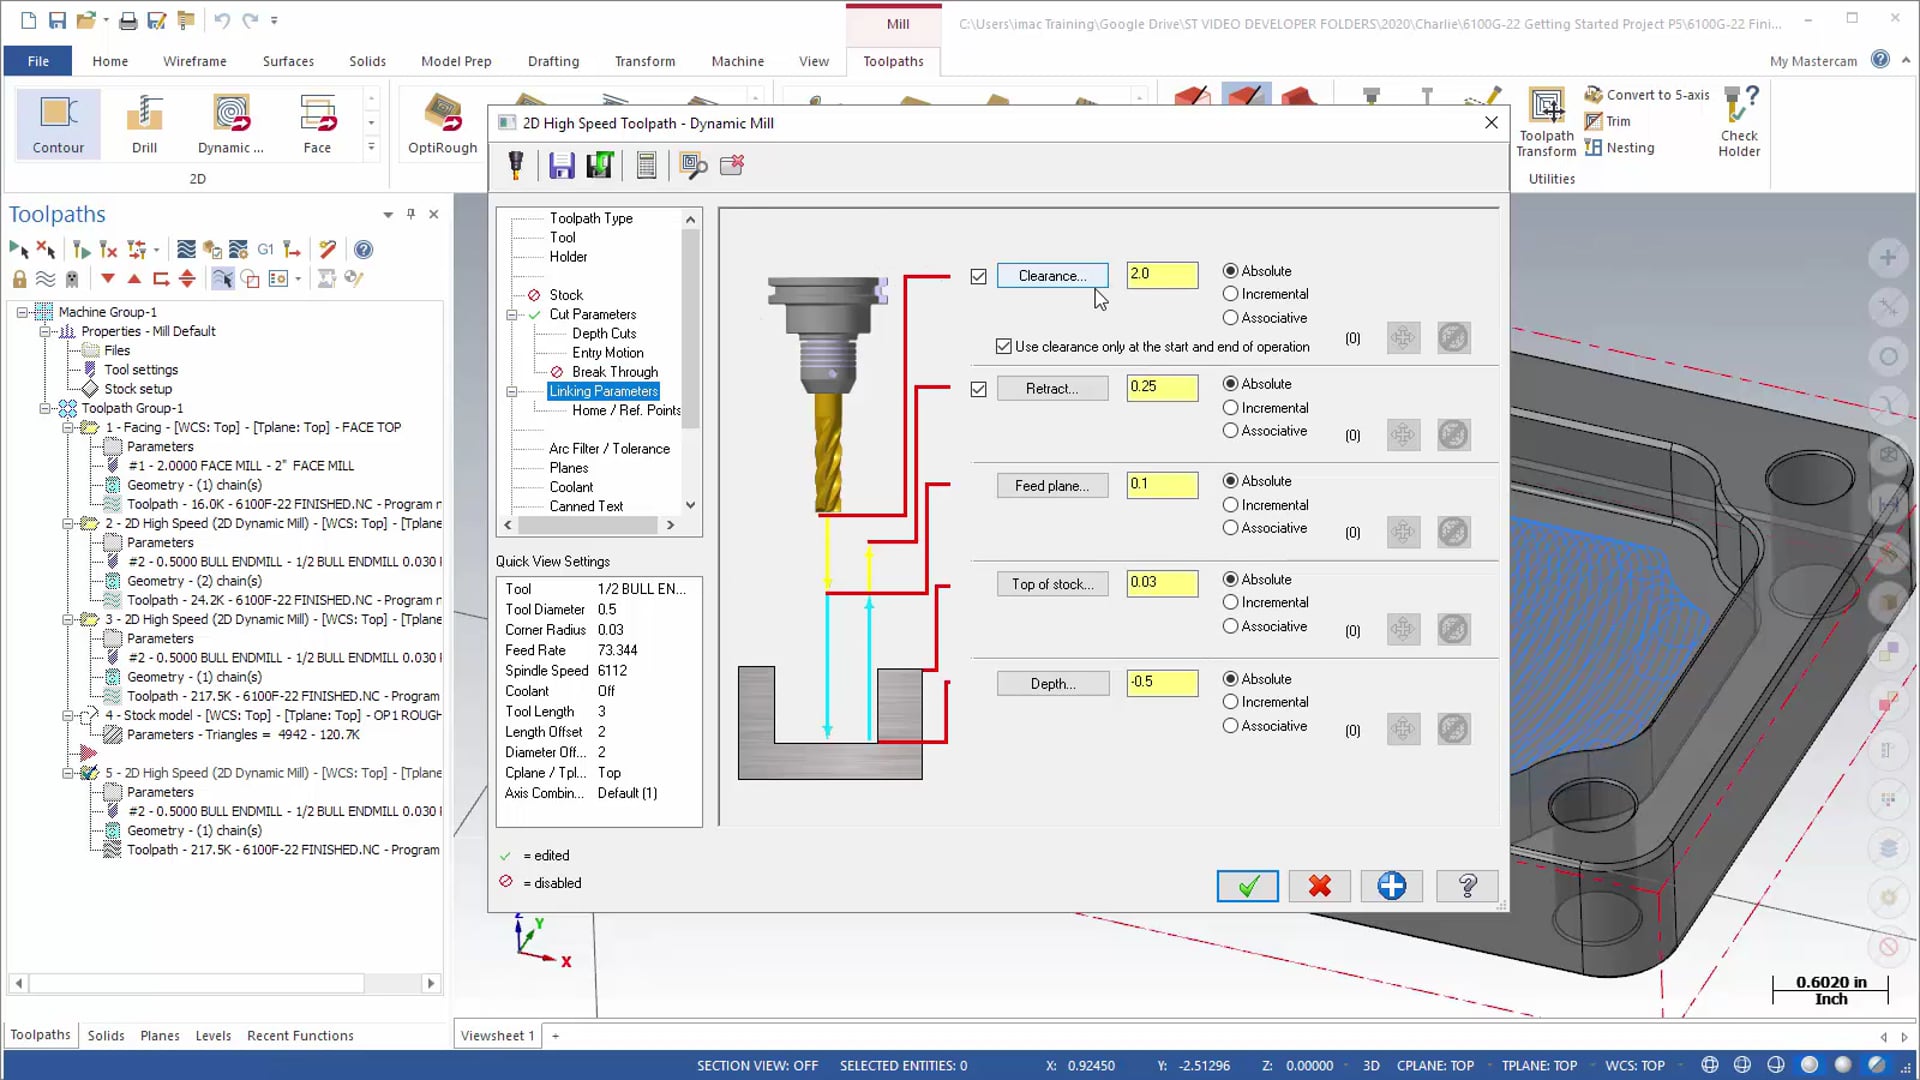This screenshot has width=1920, height=1080.
Task: Click the question mark help button in dialog
Action: (x=1467, y=886)
